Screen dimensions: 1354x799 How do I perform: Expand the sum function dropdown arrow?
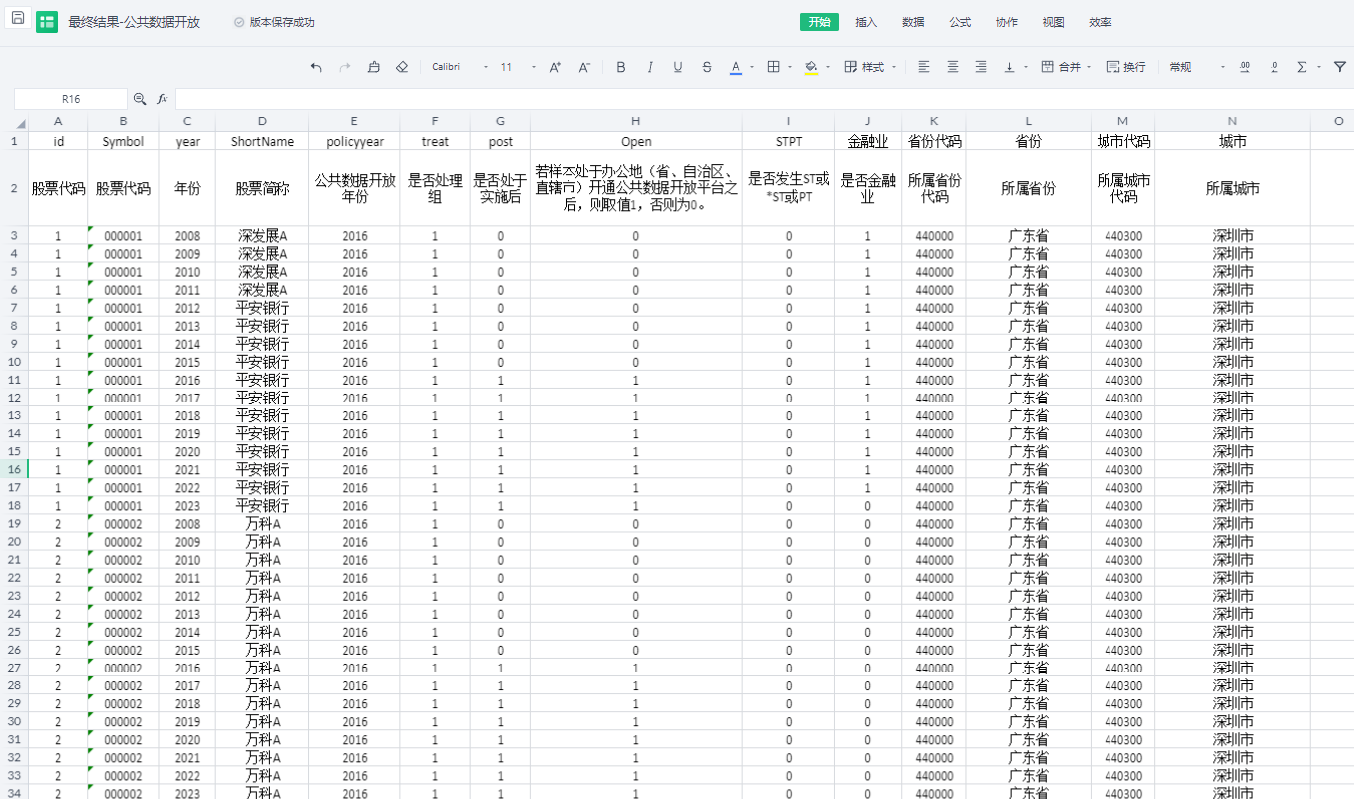pyautogui.click(x=1319, y=67)
